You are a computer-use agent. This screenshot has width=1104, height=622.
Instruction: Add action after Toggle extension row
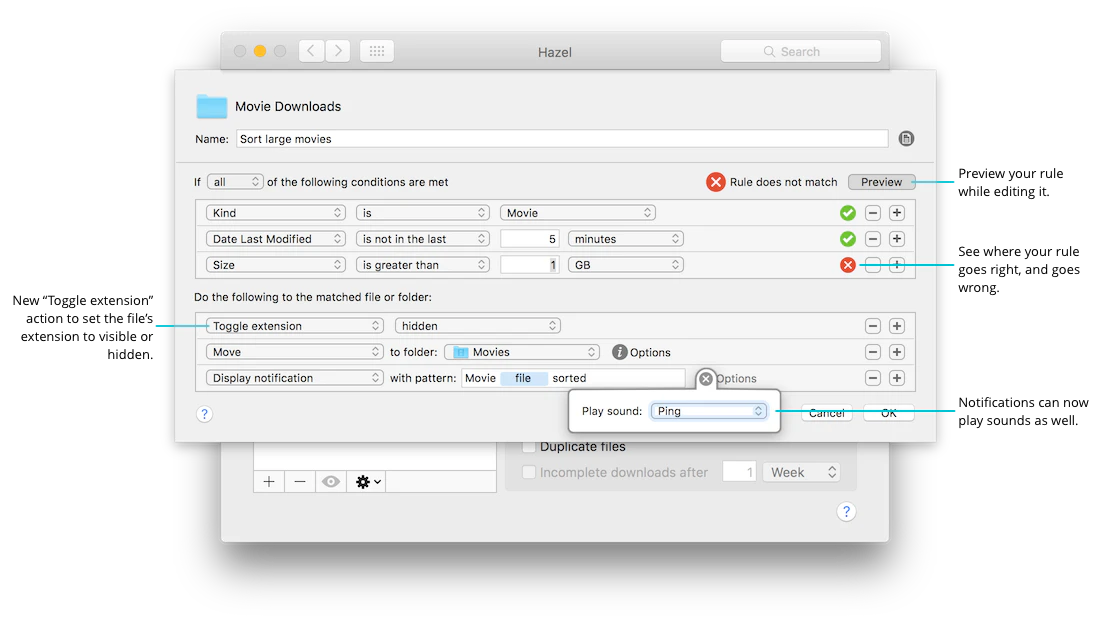click(896, 326)
